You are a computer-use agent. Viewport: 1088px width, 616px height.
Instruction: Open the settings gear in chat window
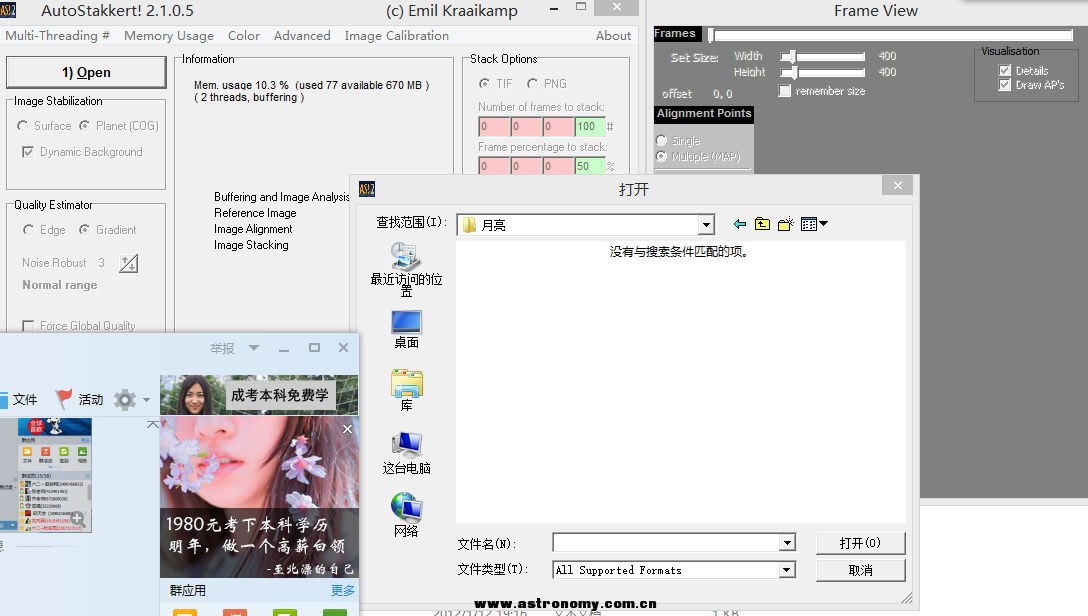tap(125, 400)
